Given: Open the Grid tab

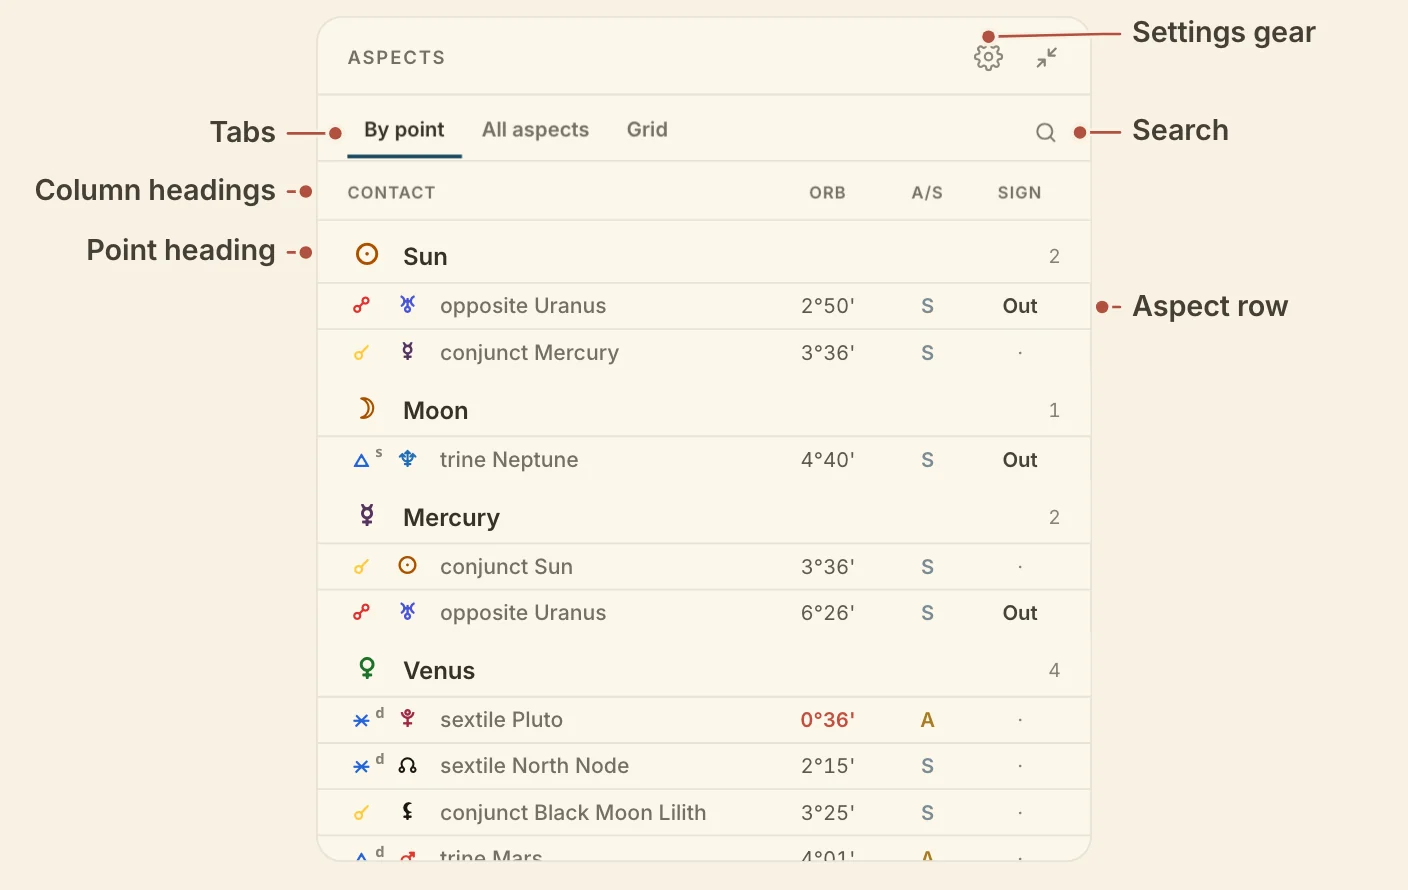Looking at the screenshot, I should click(647, 130).
